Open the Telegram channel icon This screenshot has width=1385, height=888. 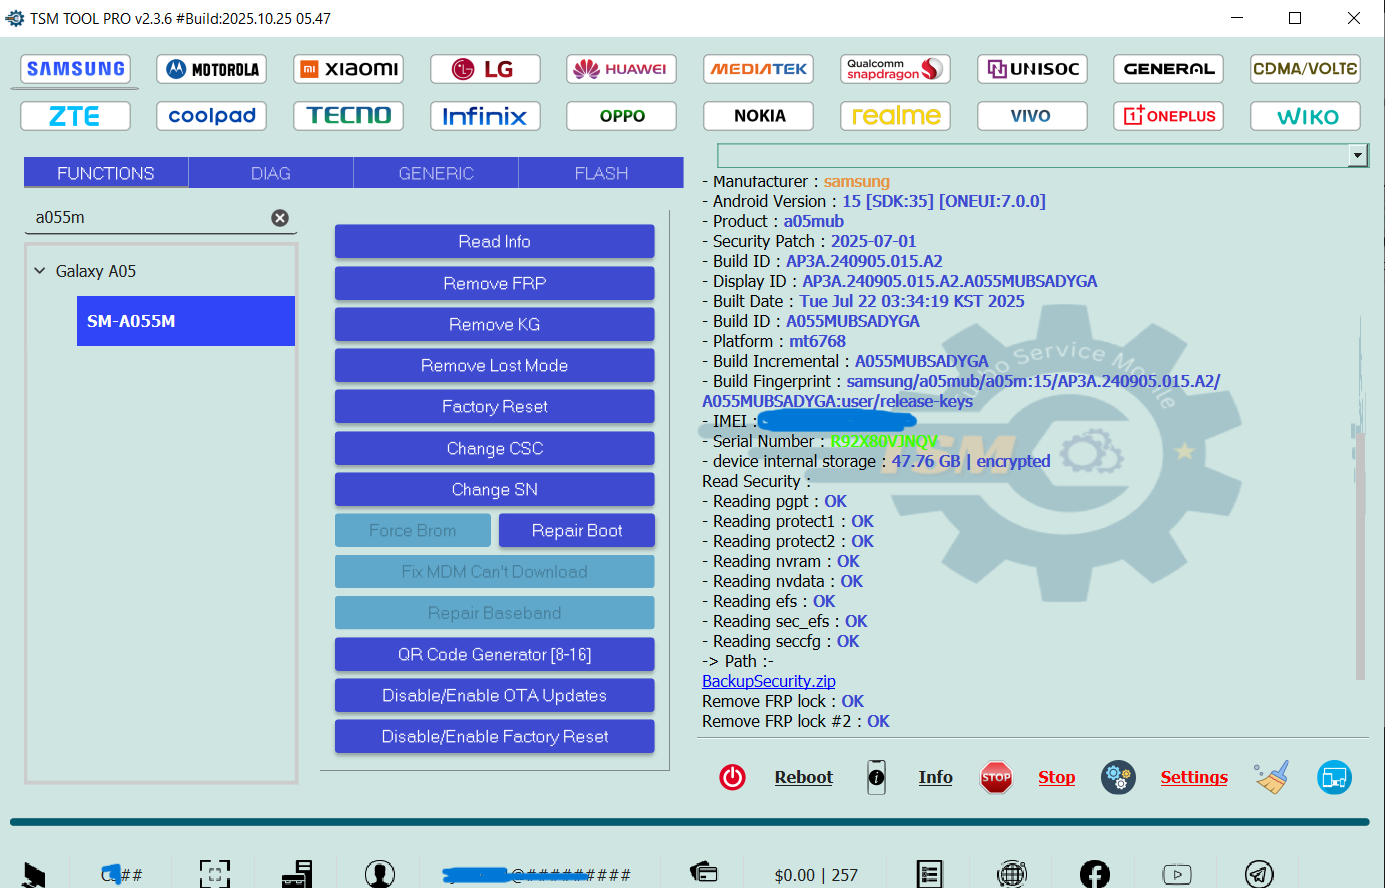(x=1259, y=874)
